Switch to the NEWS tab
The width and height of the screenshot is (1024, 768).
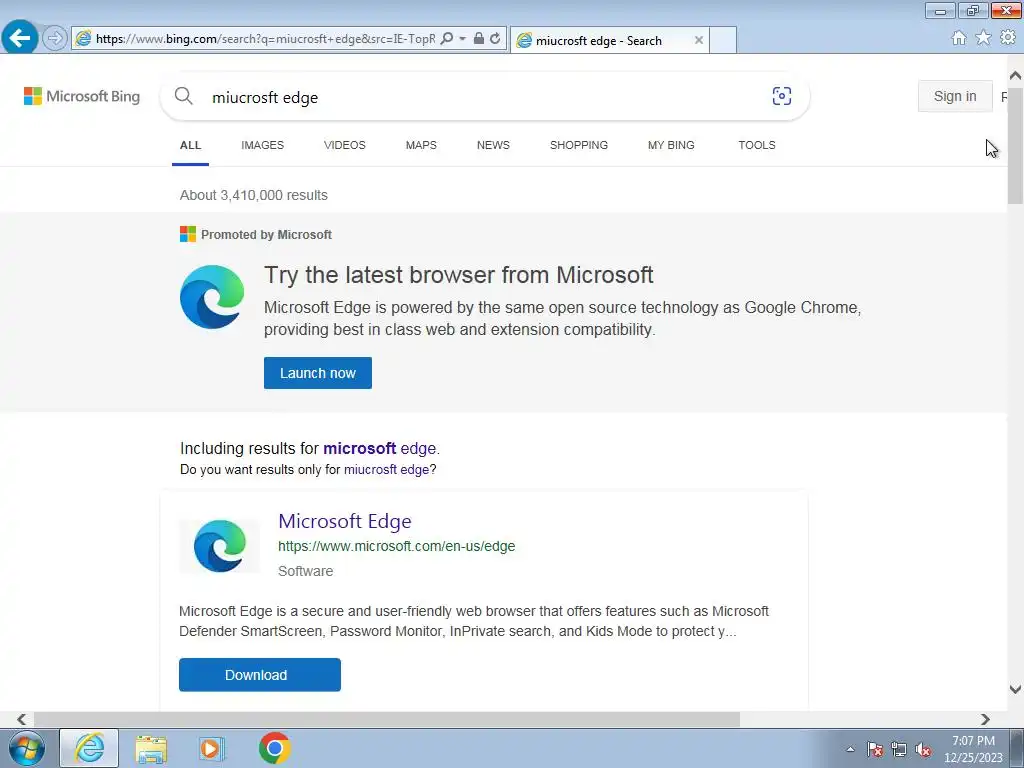(493, 145)
